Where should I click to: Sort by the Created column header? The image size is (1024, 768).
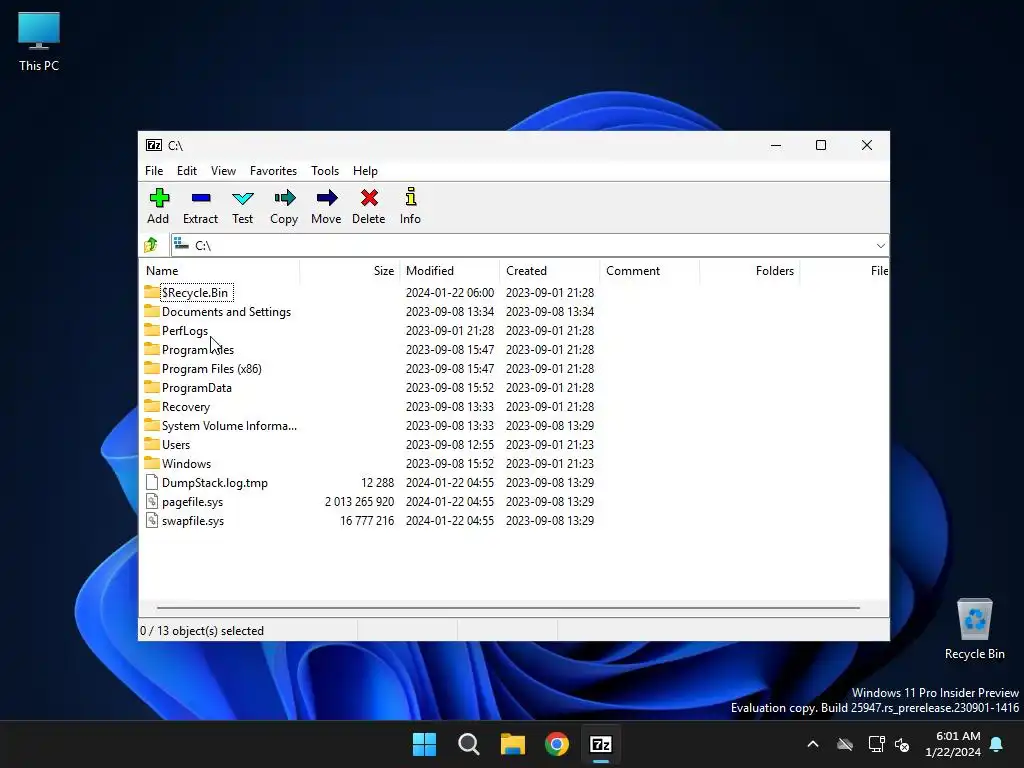(549, 270)
